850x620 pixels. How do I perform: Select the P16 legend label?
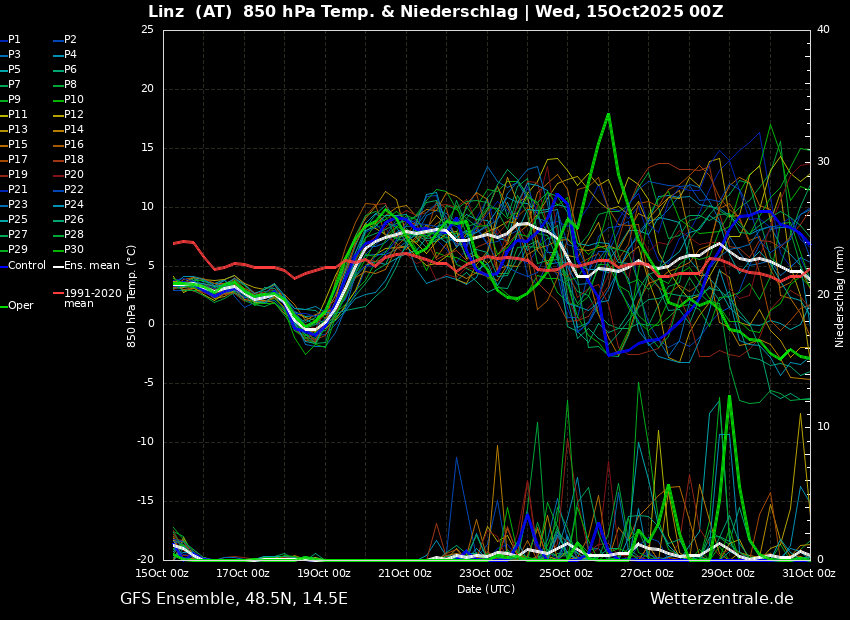74,145
